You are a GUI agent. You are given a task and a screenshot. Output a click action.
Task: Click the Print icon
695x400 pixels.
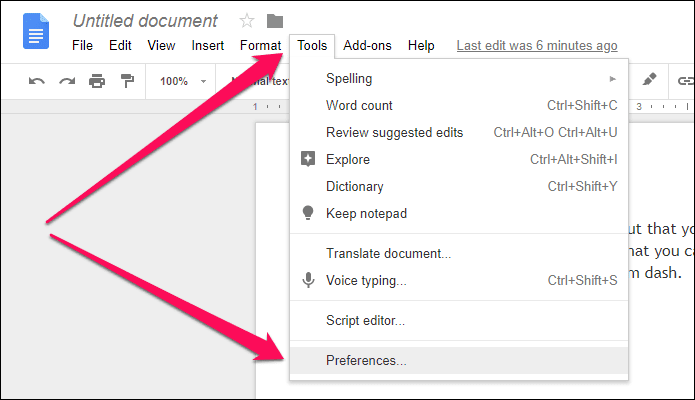[97, 81]
